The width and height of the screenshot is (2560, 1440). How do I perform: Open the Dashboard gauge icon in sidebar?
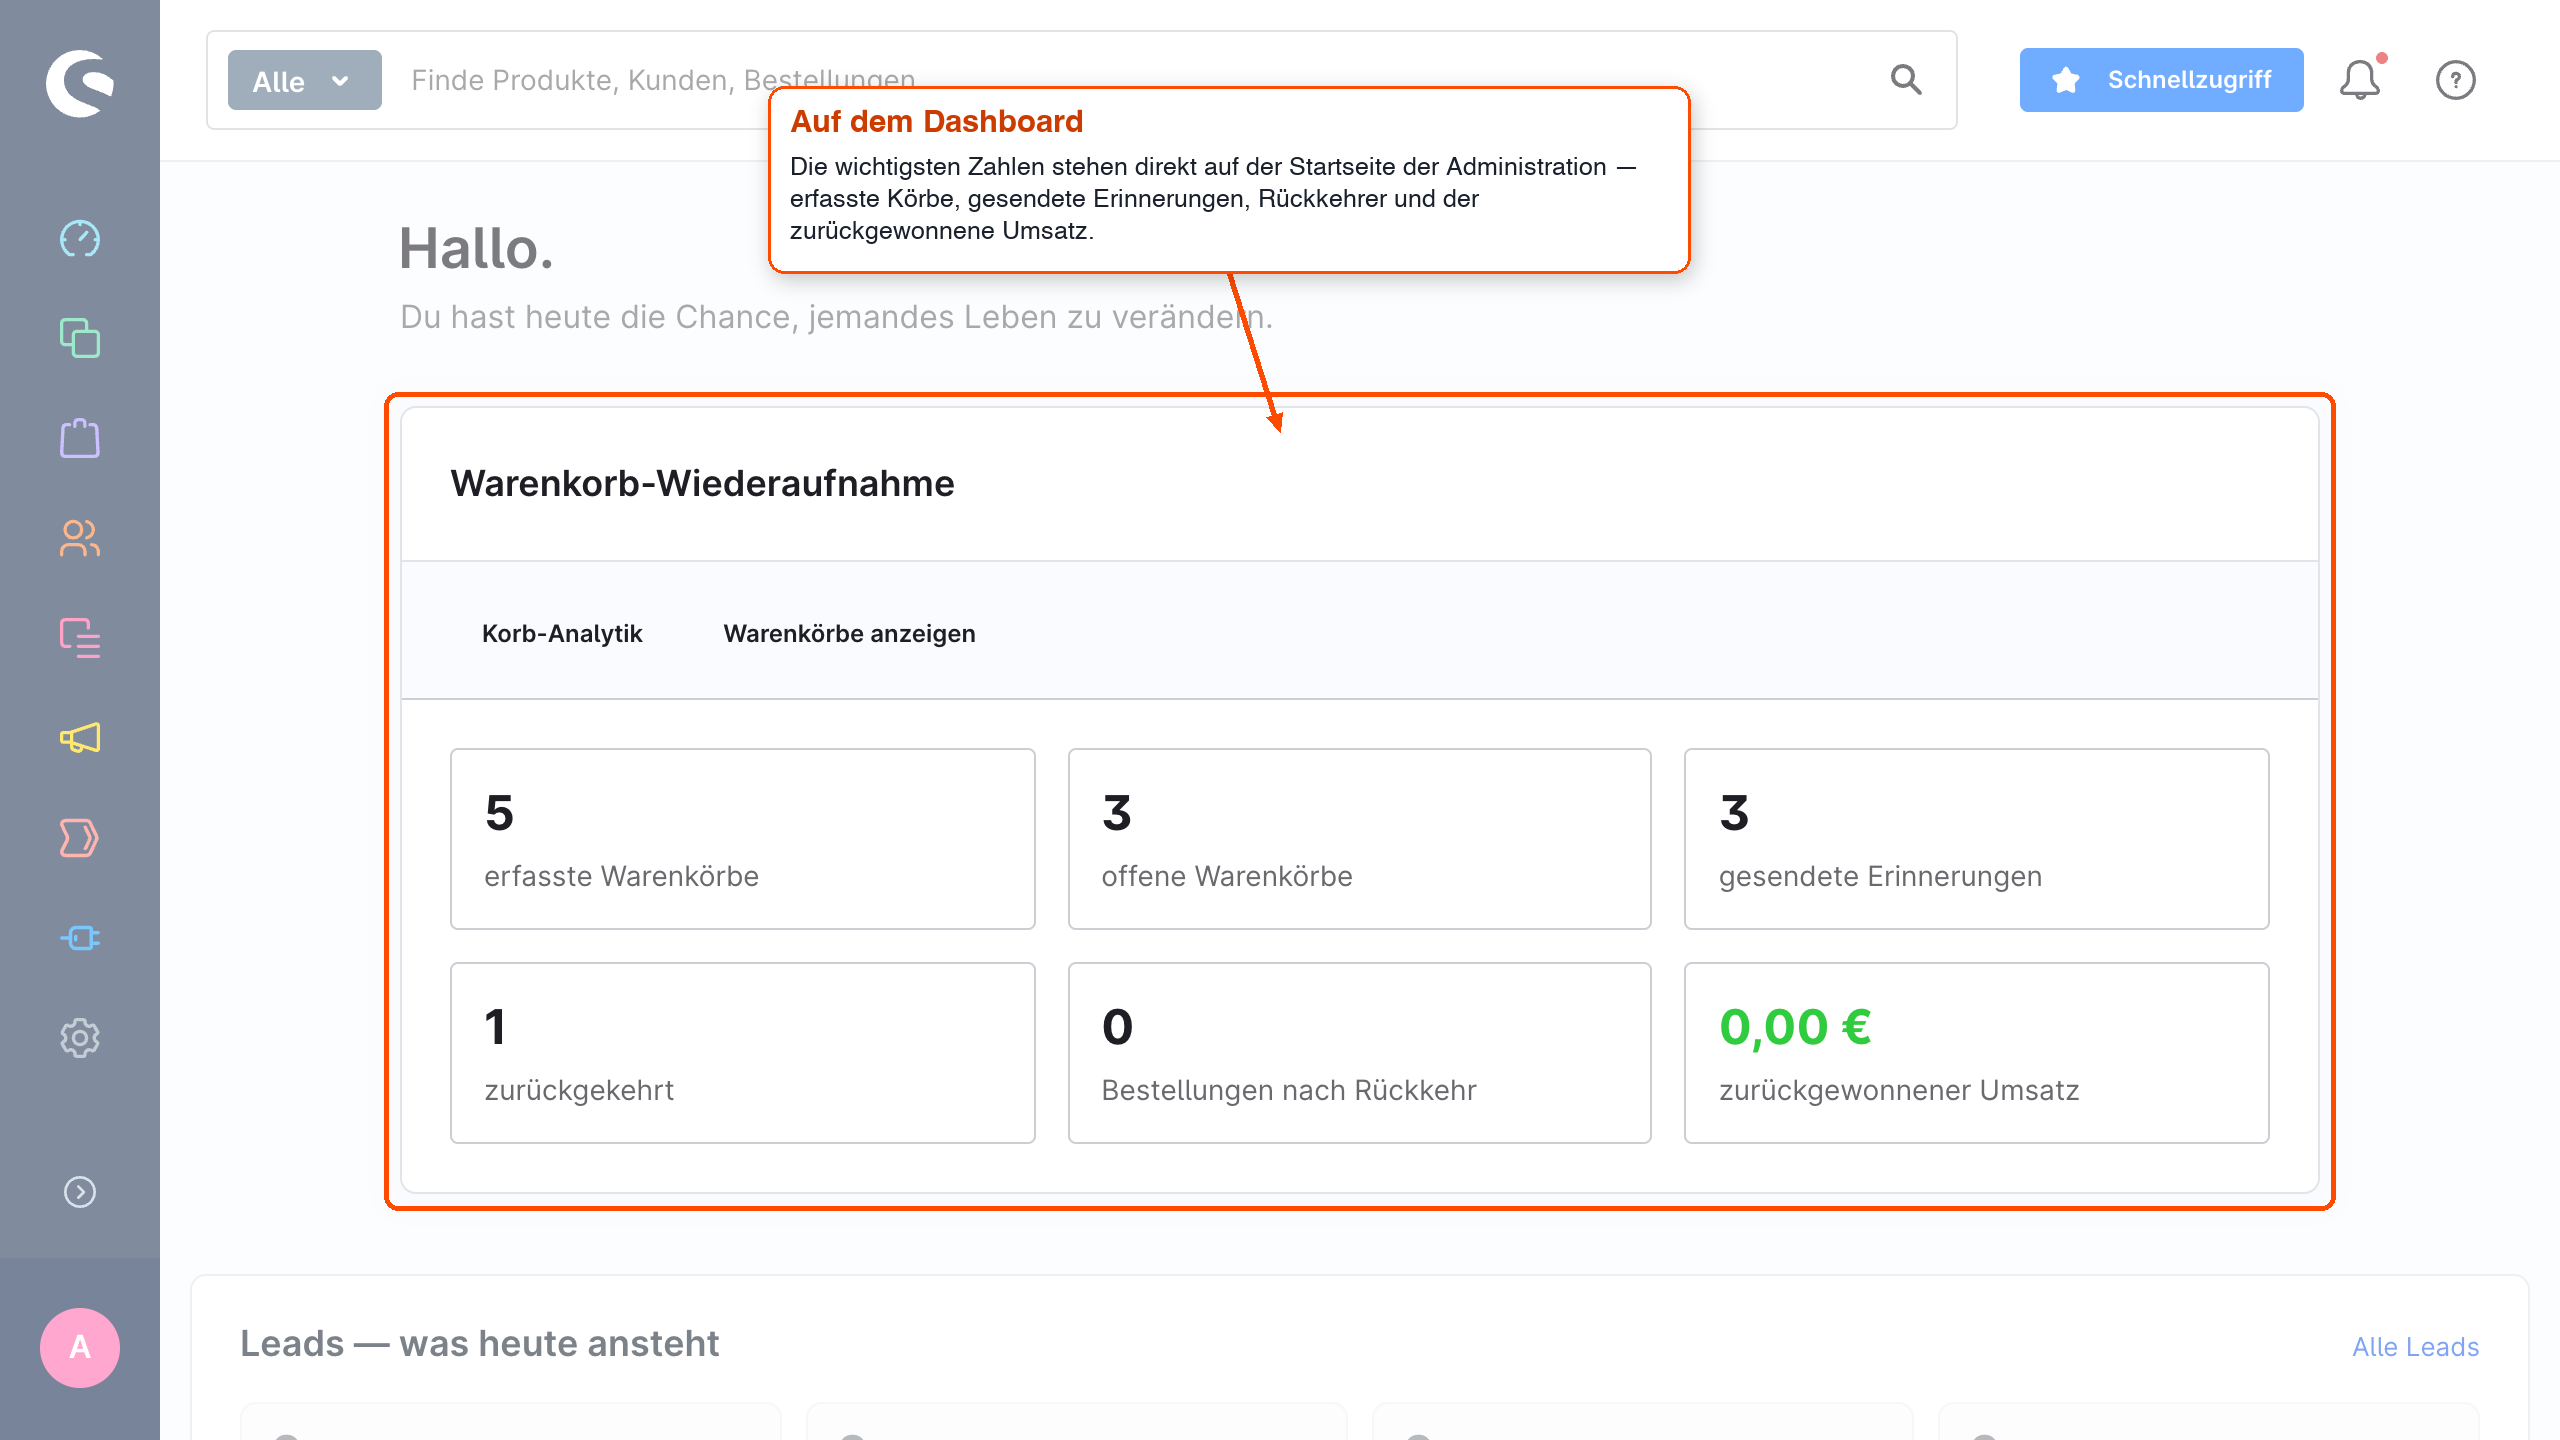point(80,239)
